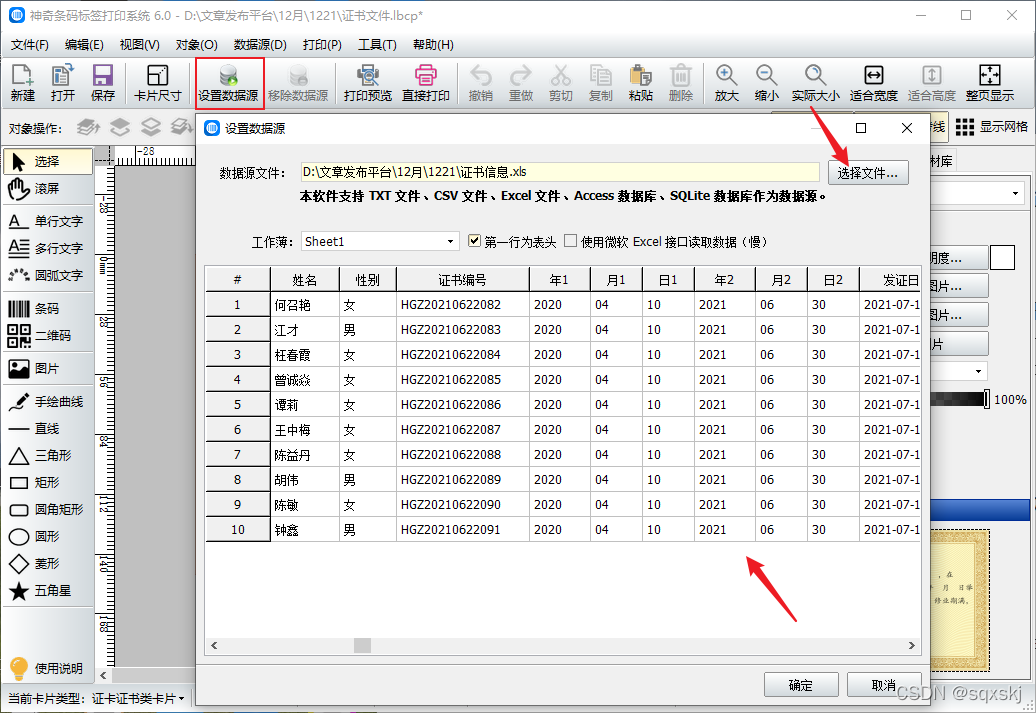Select the 矩形 rectangle tool
The height and width of the screenshot is (713, 1036).
coord(48,482)
